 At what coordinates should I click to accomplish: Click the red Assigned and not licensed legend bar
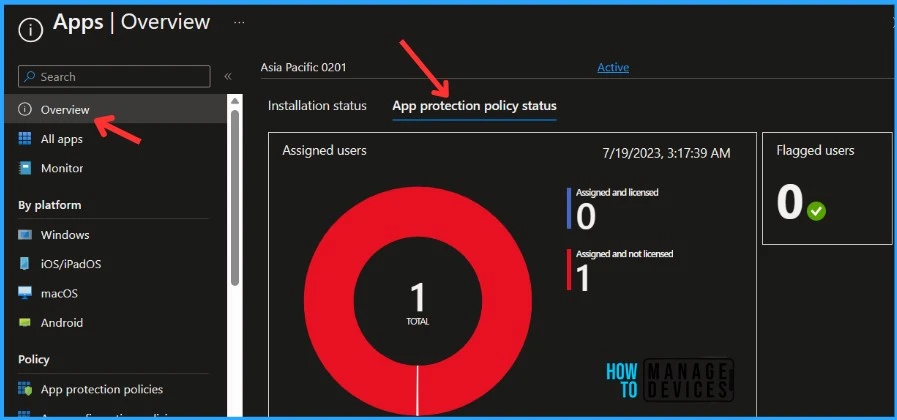tap(569, 270)
